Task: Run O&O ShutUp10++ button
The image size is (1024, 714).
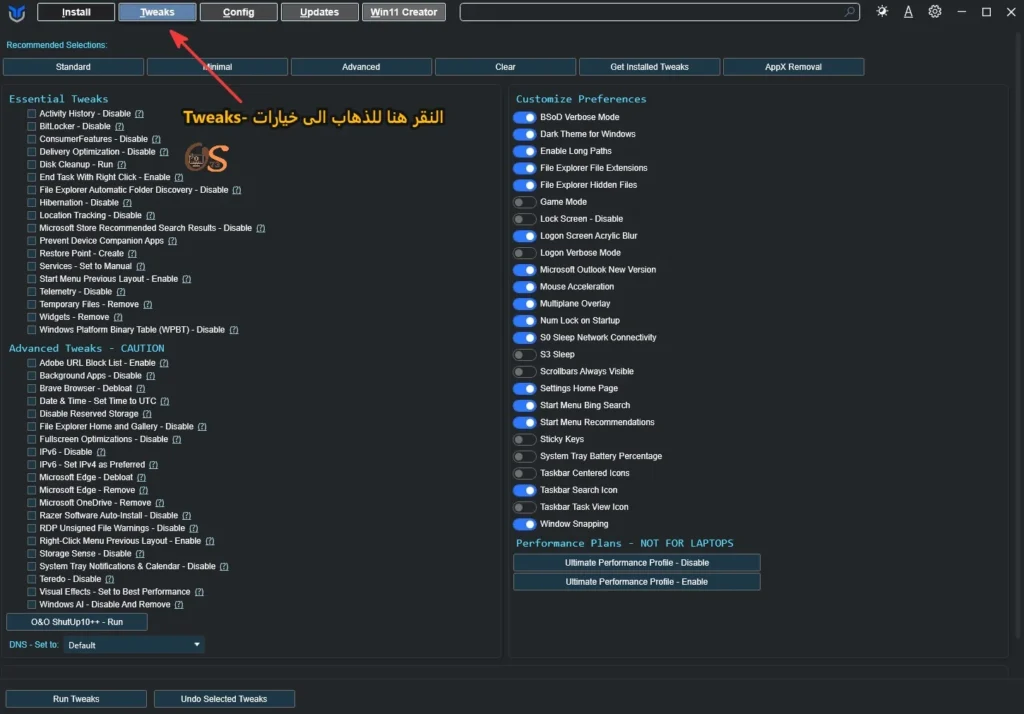Action: (x=77, y=622)
